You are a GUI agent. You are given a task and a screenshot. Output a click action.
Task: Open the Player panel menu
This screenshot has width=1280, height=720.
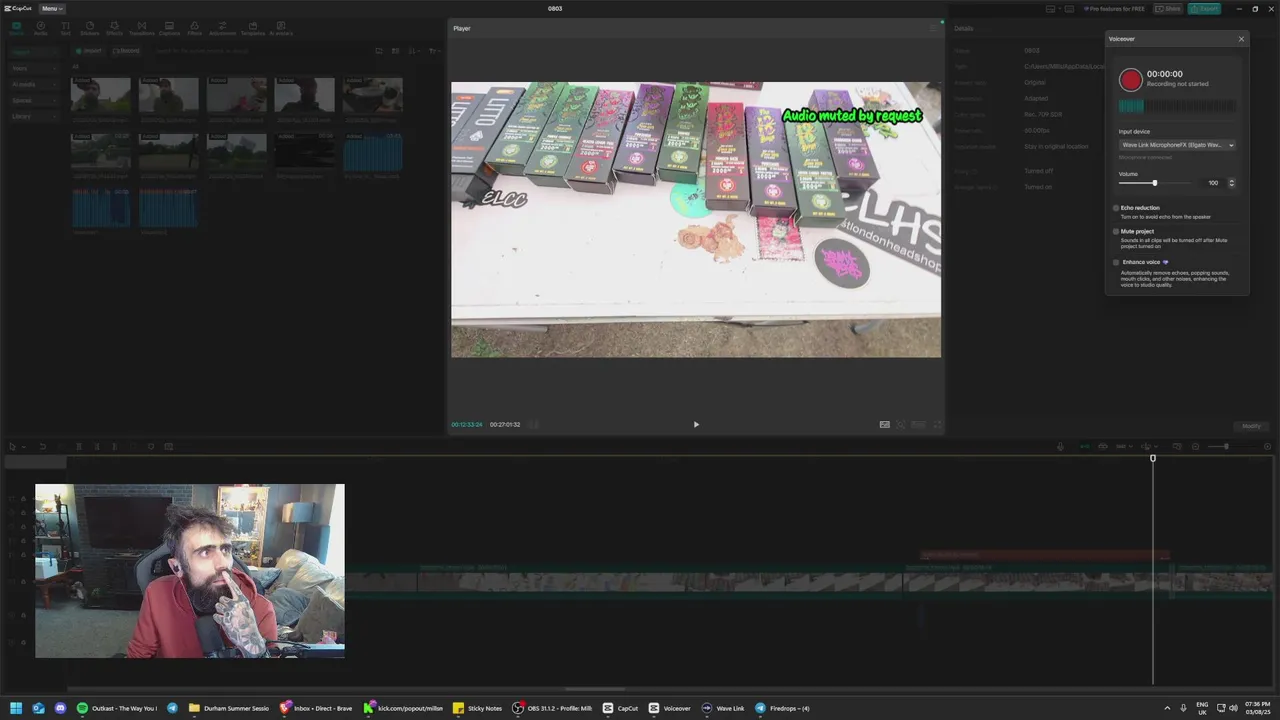pos(933,28)
